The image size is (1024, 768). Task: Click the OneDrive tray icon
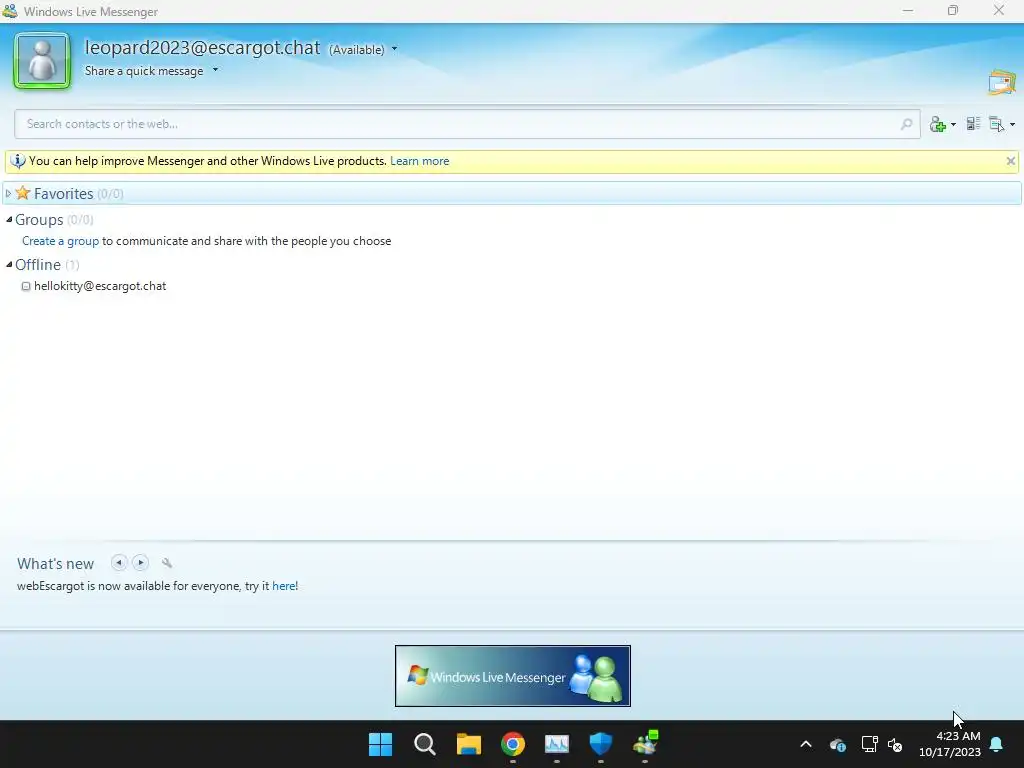pyautogui.click(x=838, y=744)
